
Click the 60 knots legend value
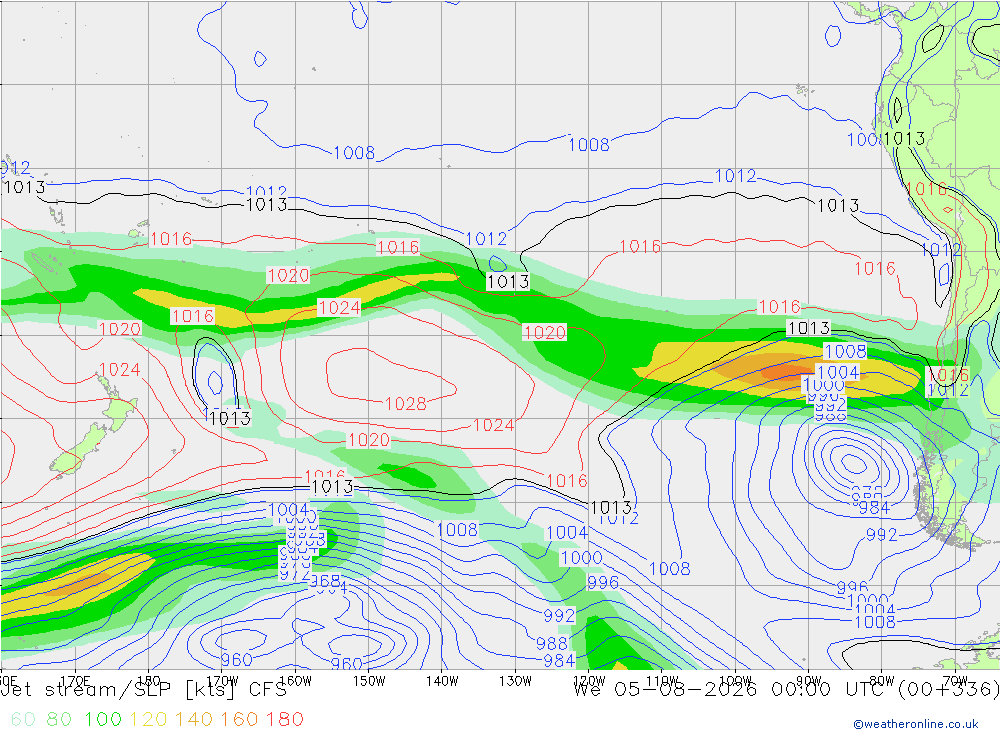(24, 719)
